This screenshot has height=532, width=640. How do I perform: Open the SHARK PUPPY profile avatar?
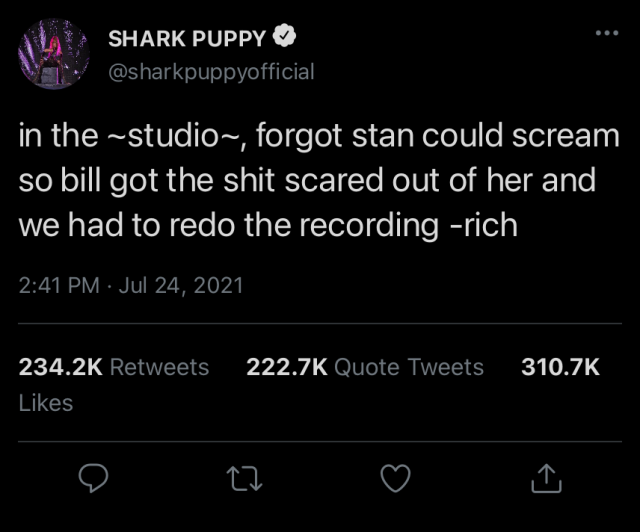click(54, 54)
